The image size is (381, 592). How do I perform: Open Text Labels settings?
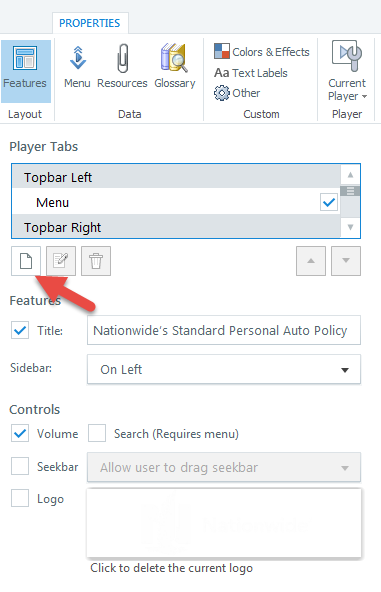pyautogui.click(x=251, y=73)
